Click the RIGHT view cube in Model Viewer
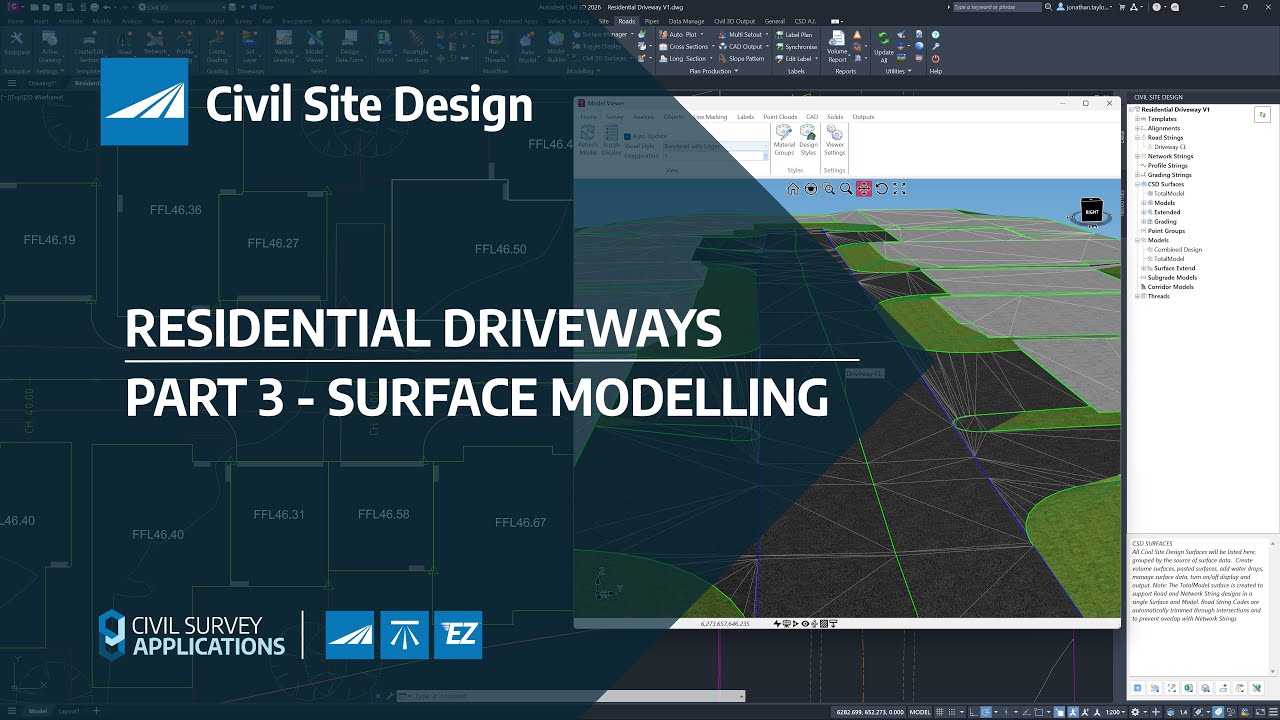Image resolution: width=1280 pixels, height=720 pixels. click(1091, 212)
